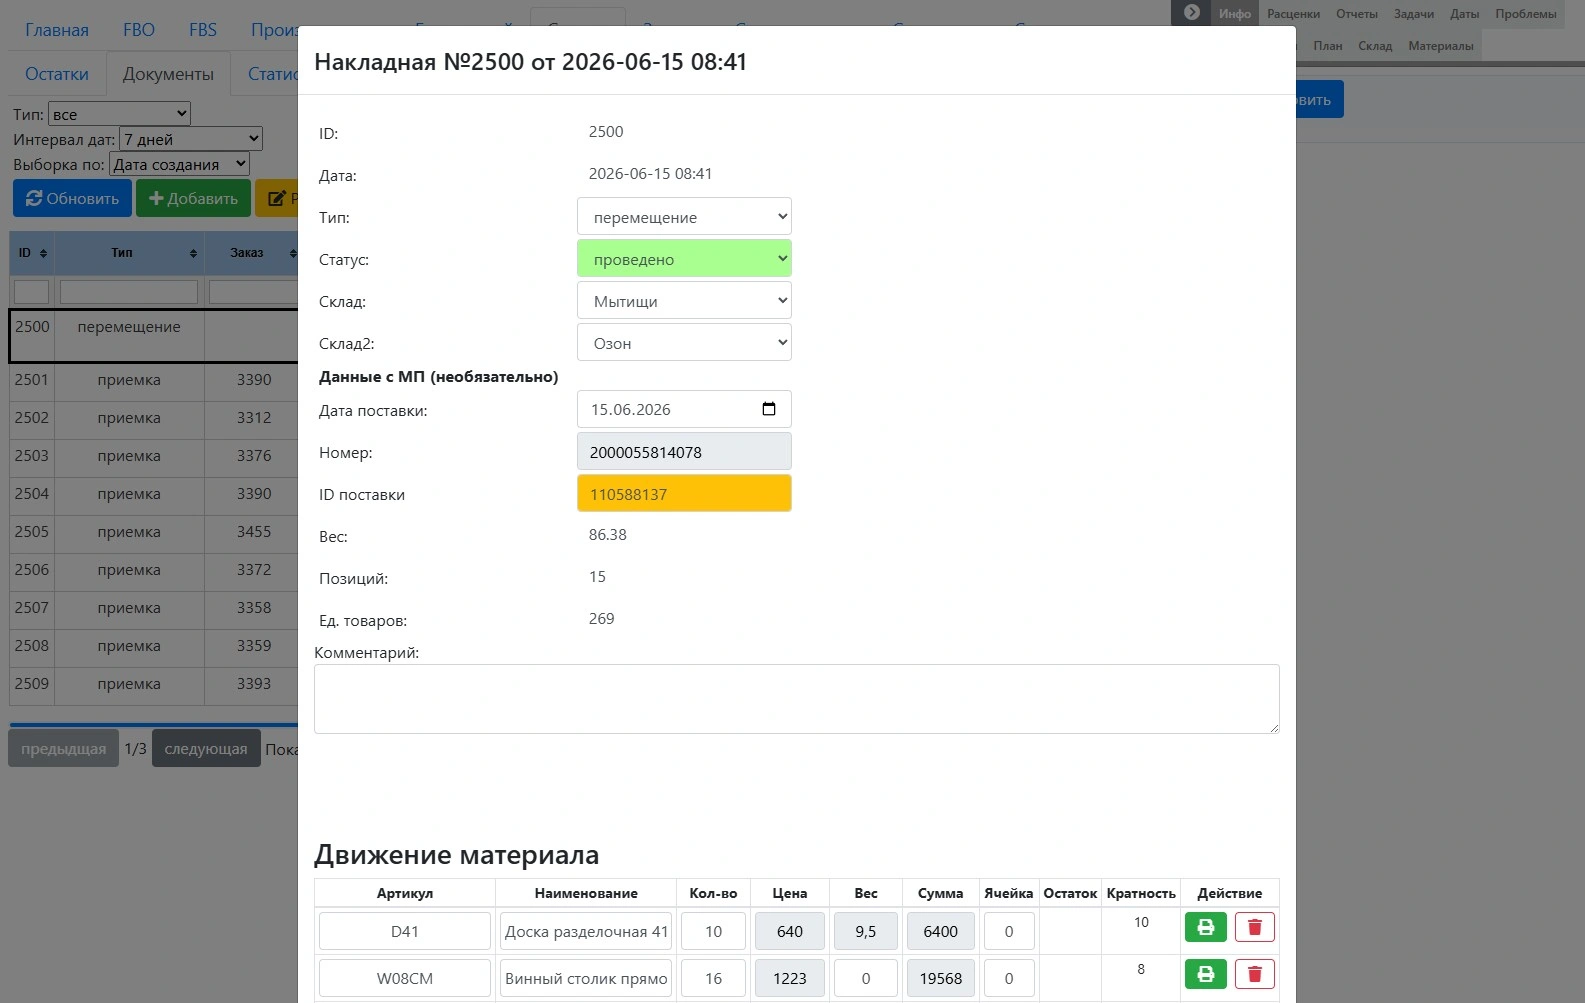This screenshot has width=1585, height=1003.
Task: Click the Артикул field W08CM
Action: [x=405, y=978]
